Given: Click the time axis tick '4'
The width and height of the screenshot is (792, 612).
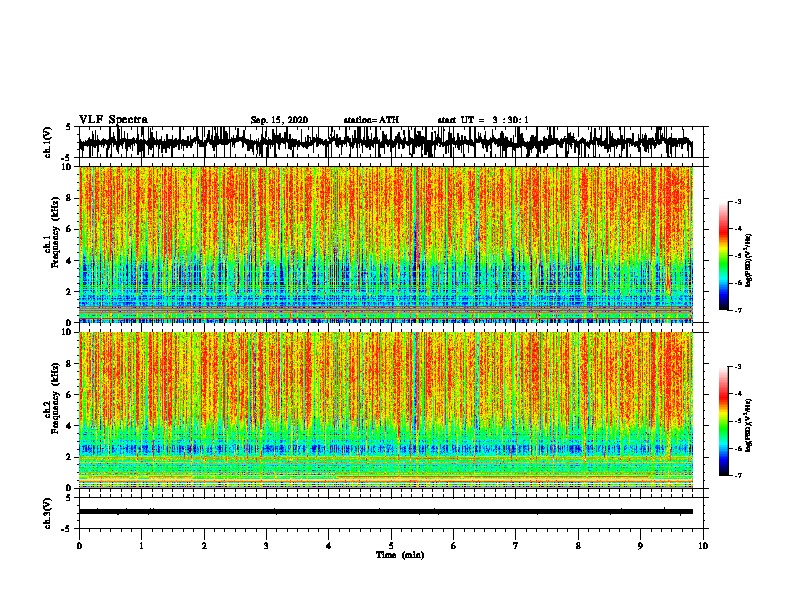Looking at the screenshot, I should point(329,546).
